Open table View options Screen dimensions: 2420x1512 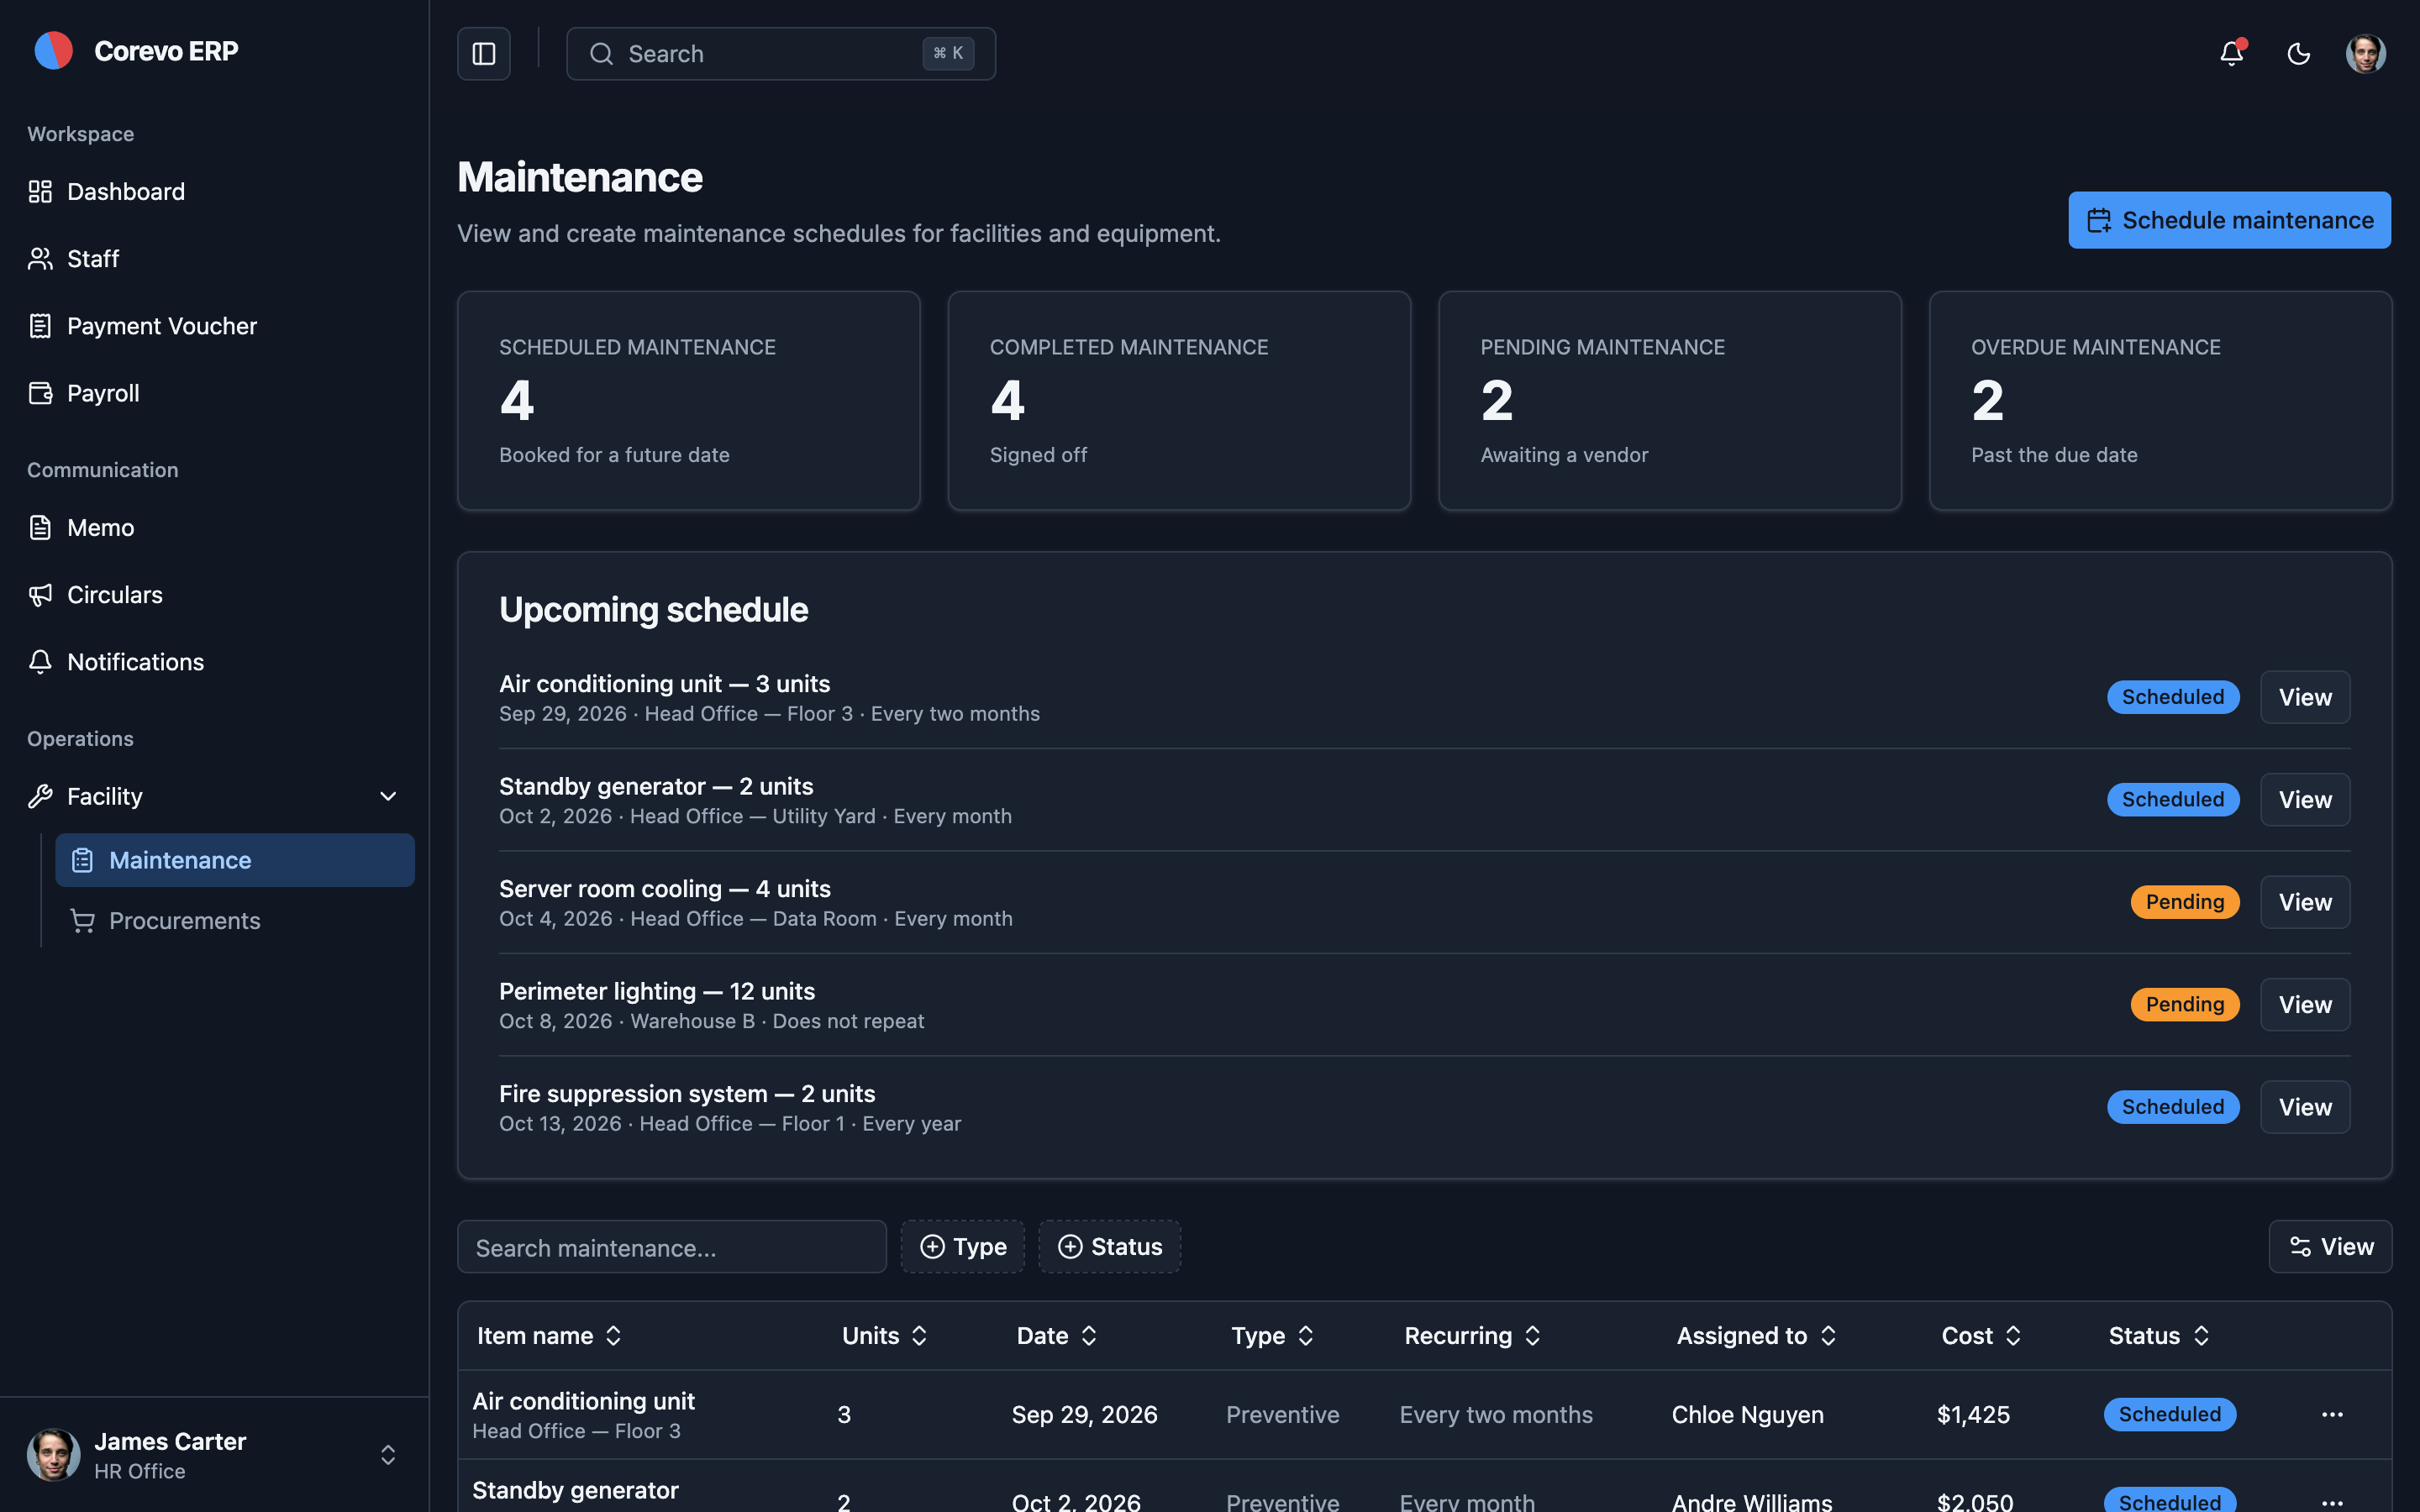click(x=2330, y=1247)
